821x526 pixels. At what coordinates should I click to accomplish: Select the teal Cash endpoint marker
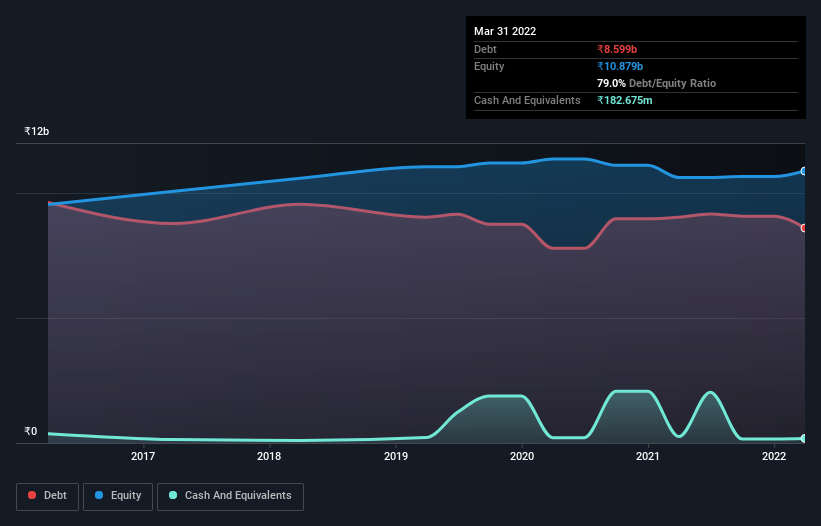click(804, 439)
